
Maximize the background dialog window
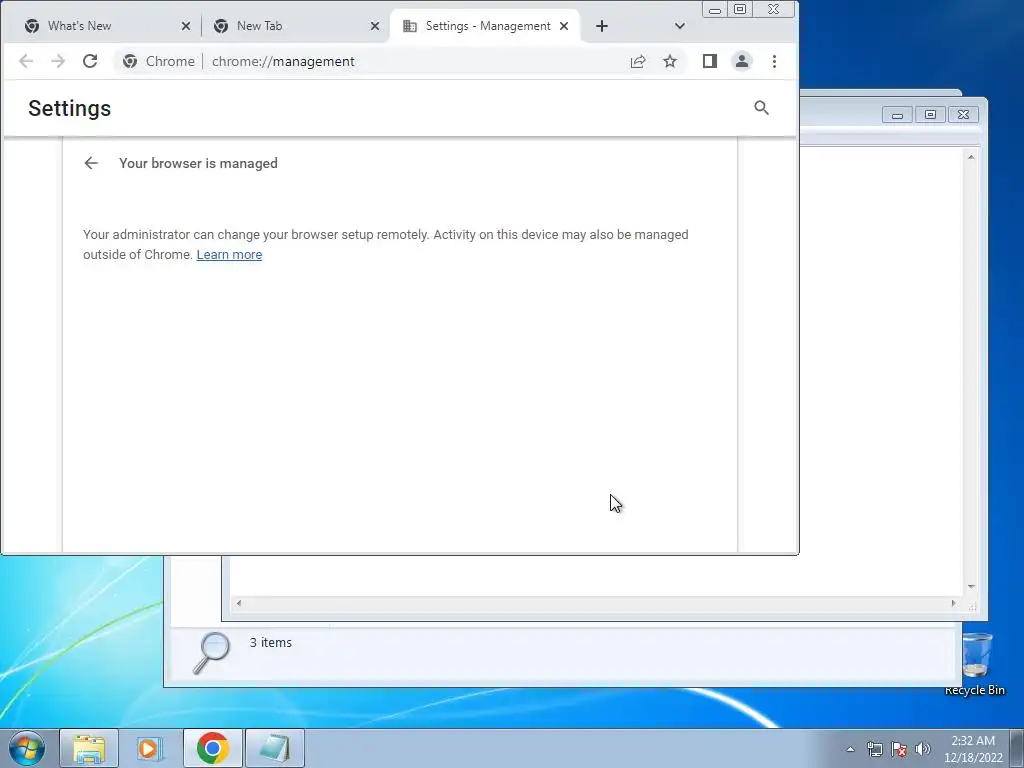coord(930,115)
